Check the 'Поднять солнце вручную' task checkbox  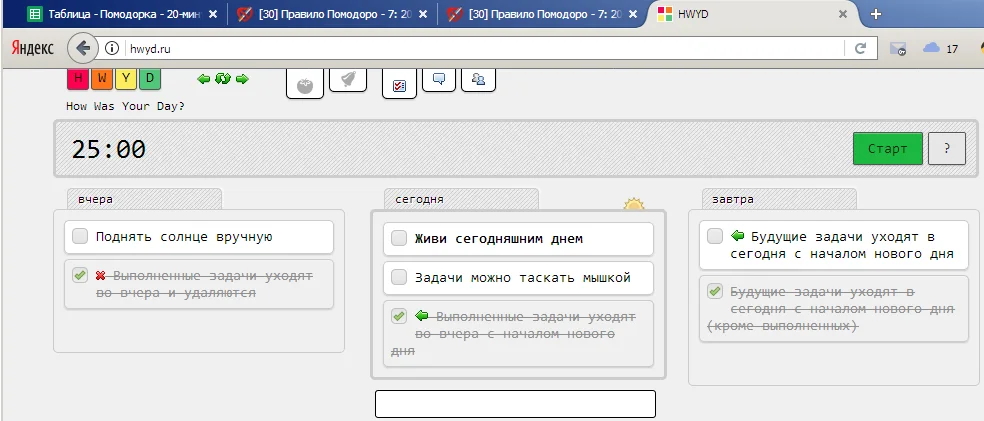[x=80, y=237]
